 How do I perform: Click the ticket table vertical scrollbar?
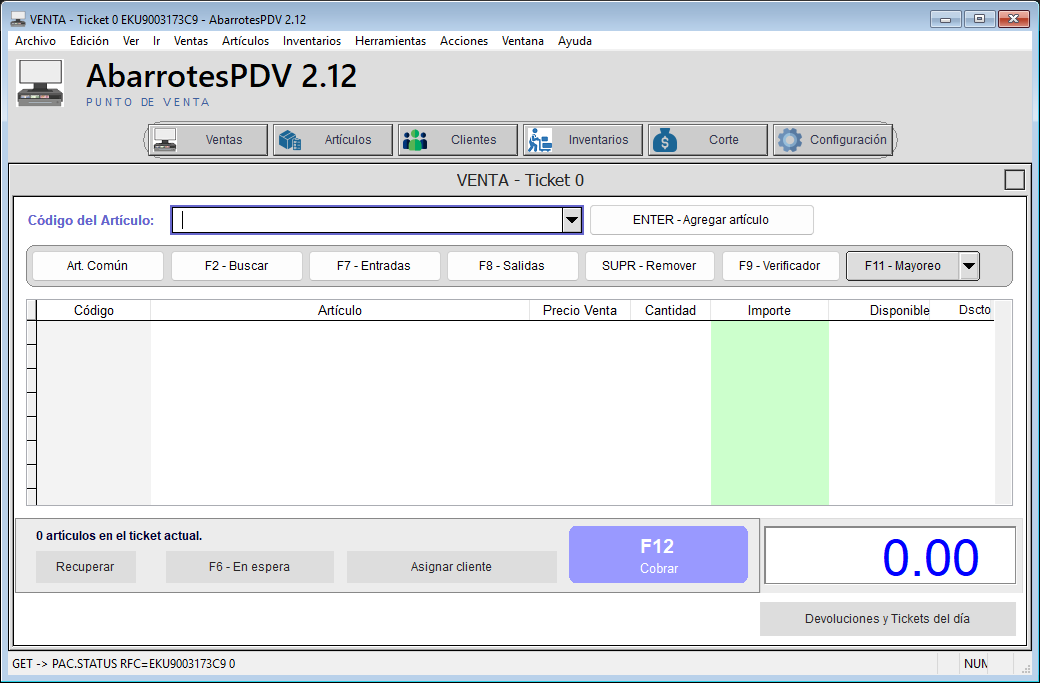[1004, 403]
